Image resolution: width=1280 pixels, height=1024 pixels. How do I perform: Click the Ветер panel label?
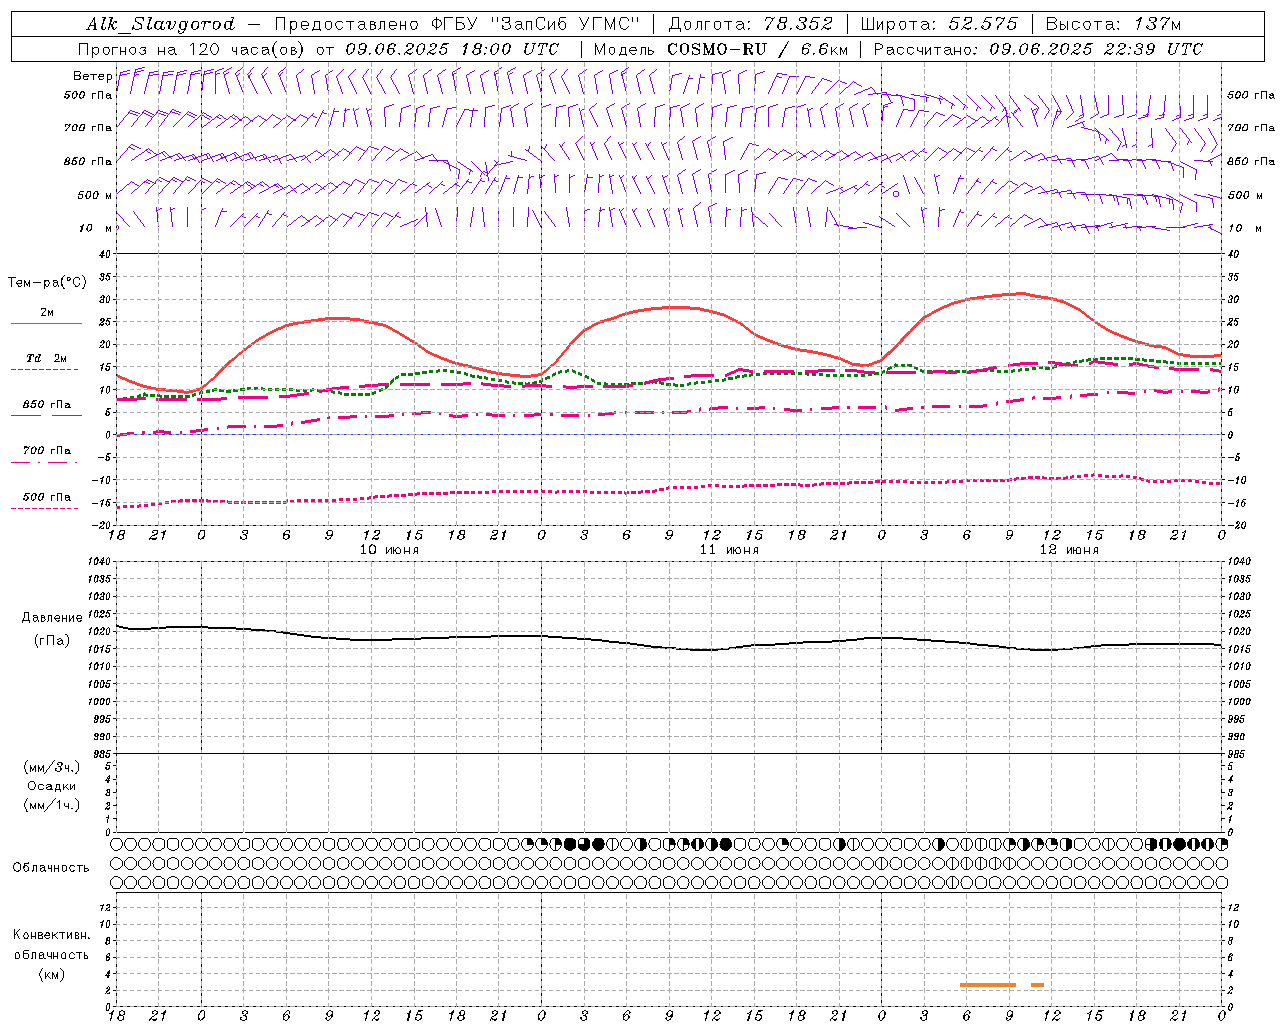[x=92, y=76]
